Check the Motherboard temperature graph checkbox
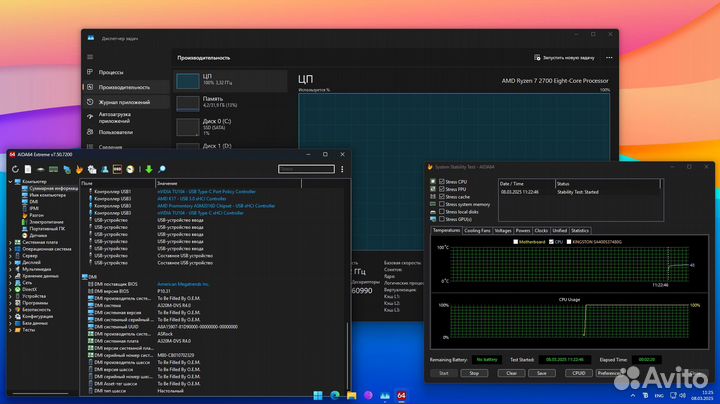Screen dimensions: 720x404 (516, 241)
